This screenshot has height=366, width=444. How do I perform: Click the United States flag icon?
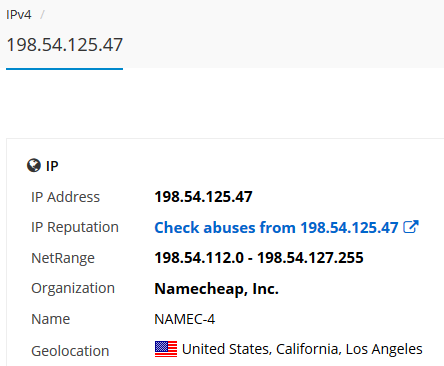pos(166,349)
